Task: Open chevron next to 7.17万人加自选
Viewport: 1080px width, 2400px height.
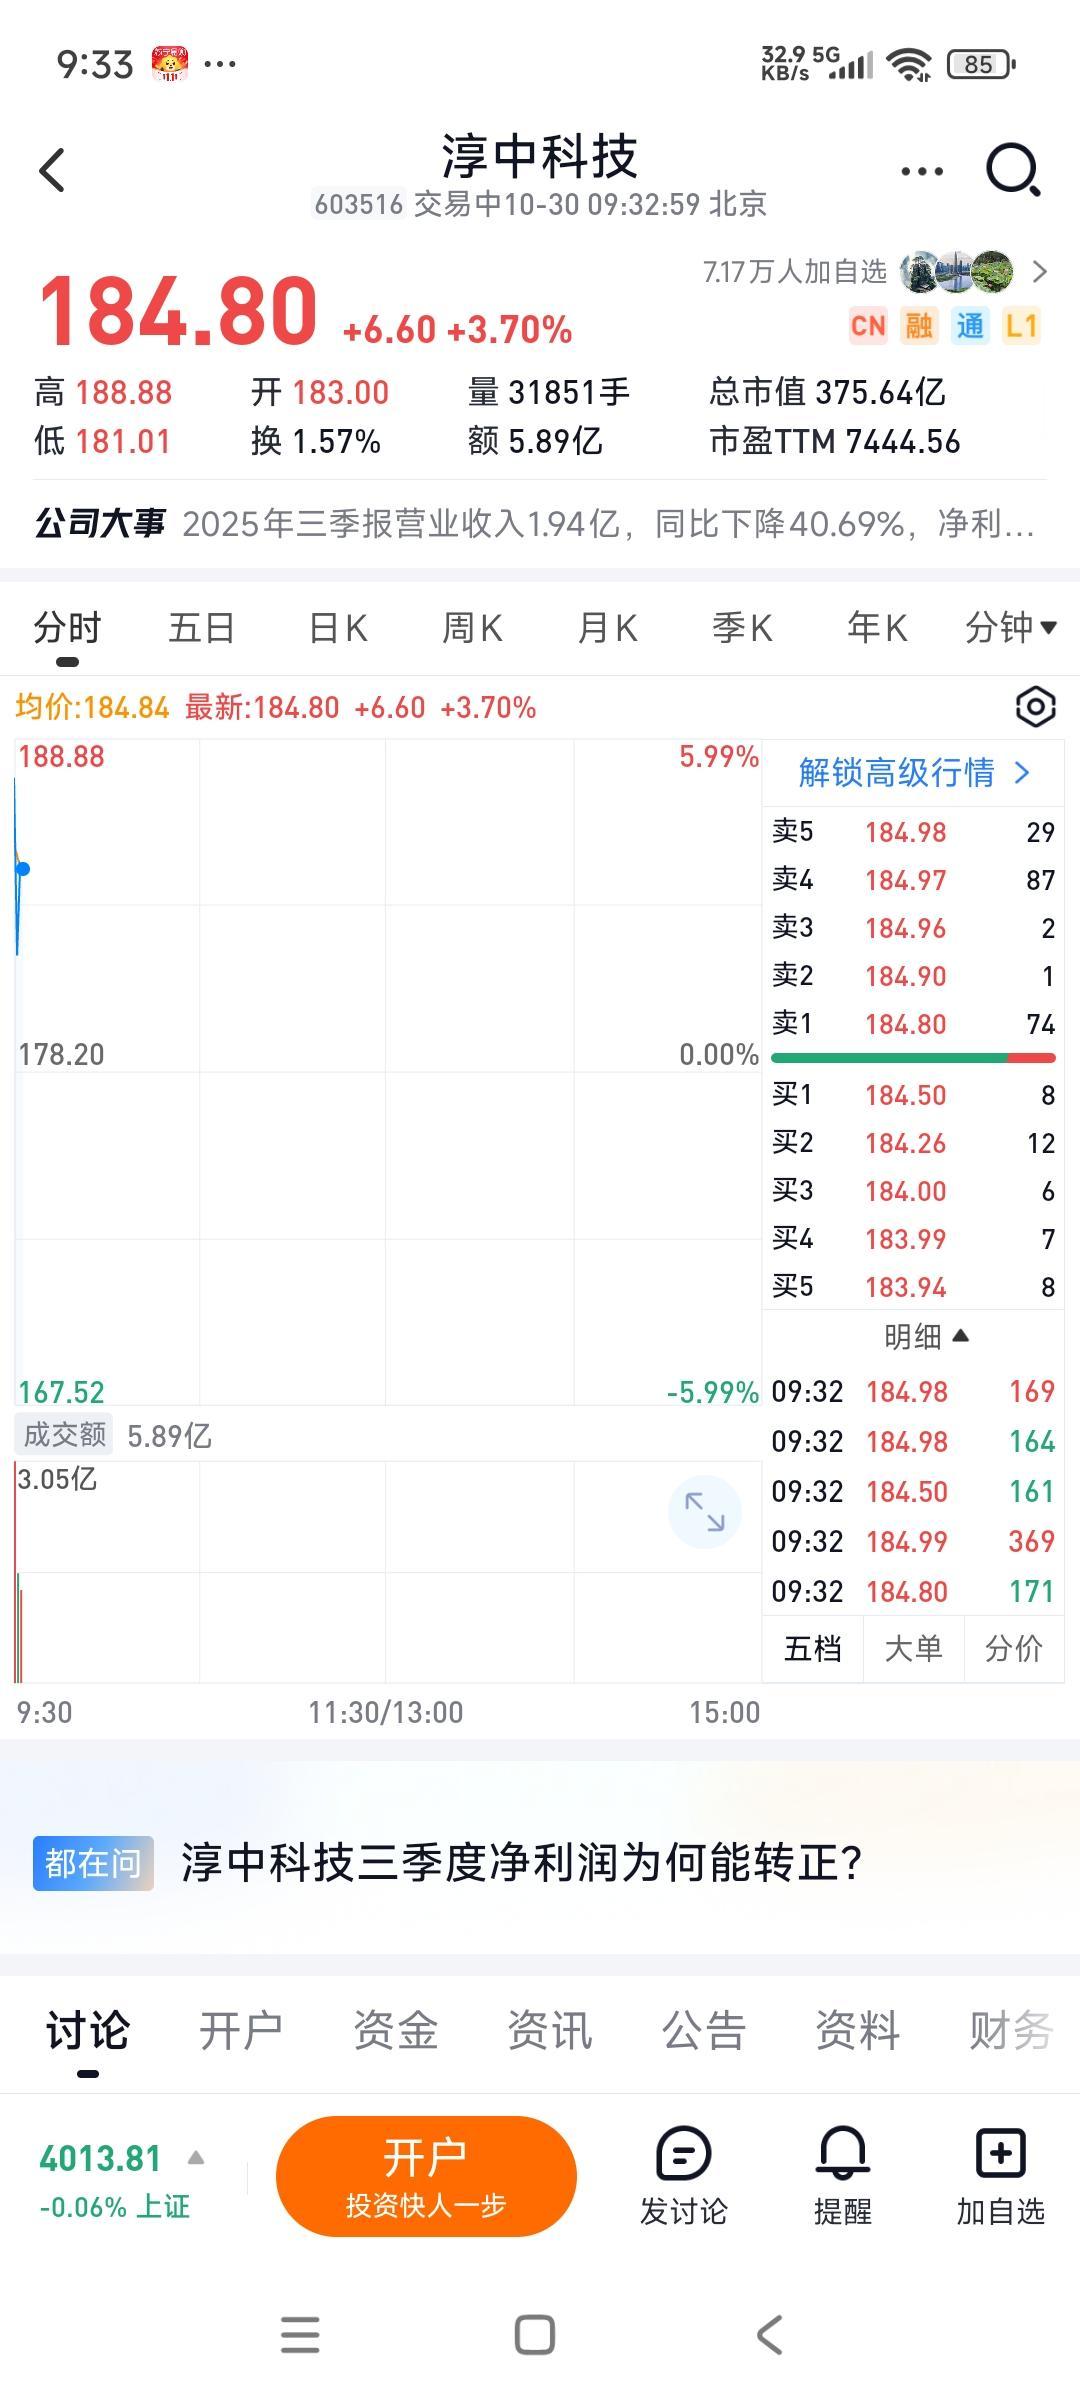Action: 1040,272
